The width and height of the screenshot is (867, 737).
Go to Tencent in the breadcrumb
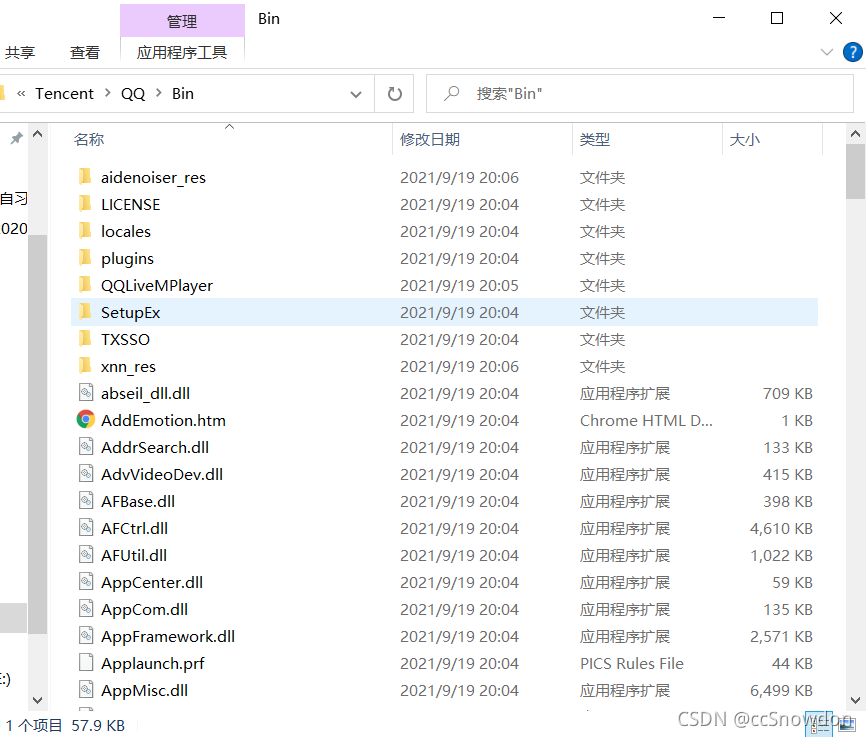(64, 93)
